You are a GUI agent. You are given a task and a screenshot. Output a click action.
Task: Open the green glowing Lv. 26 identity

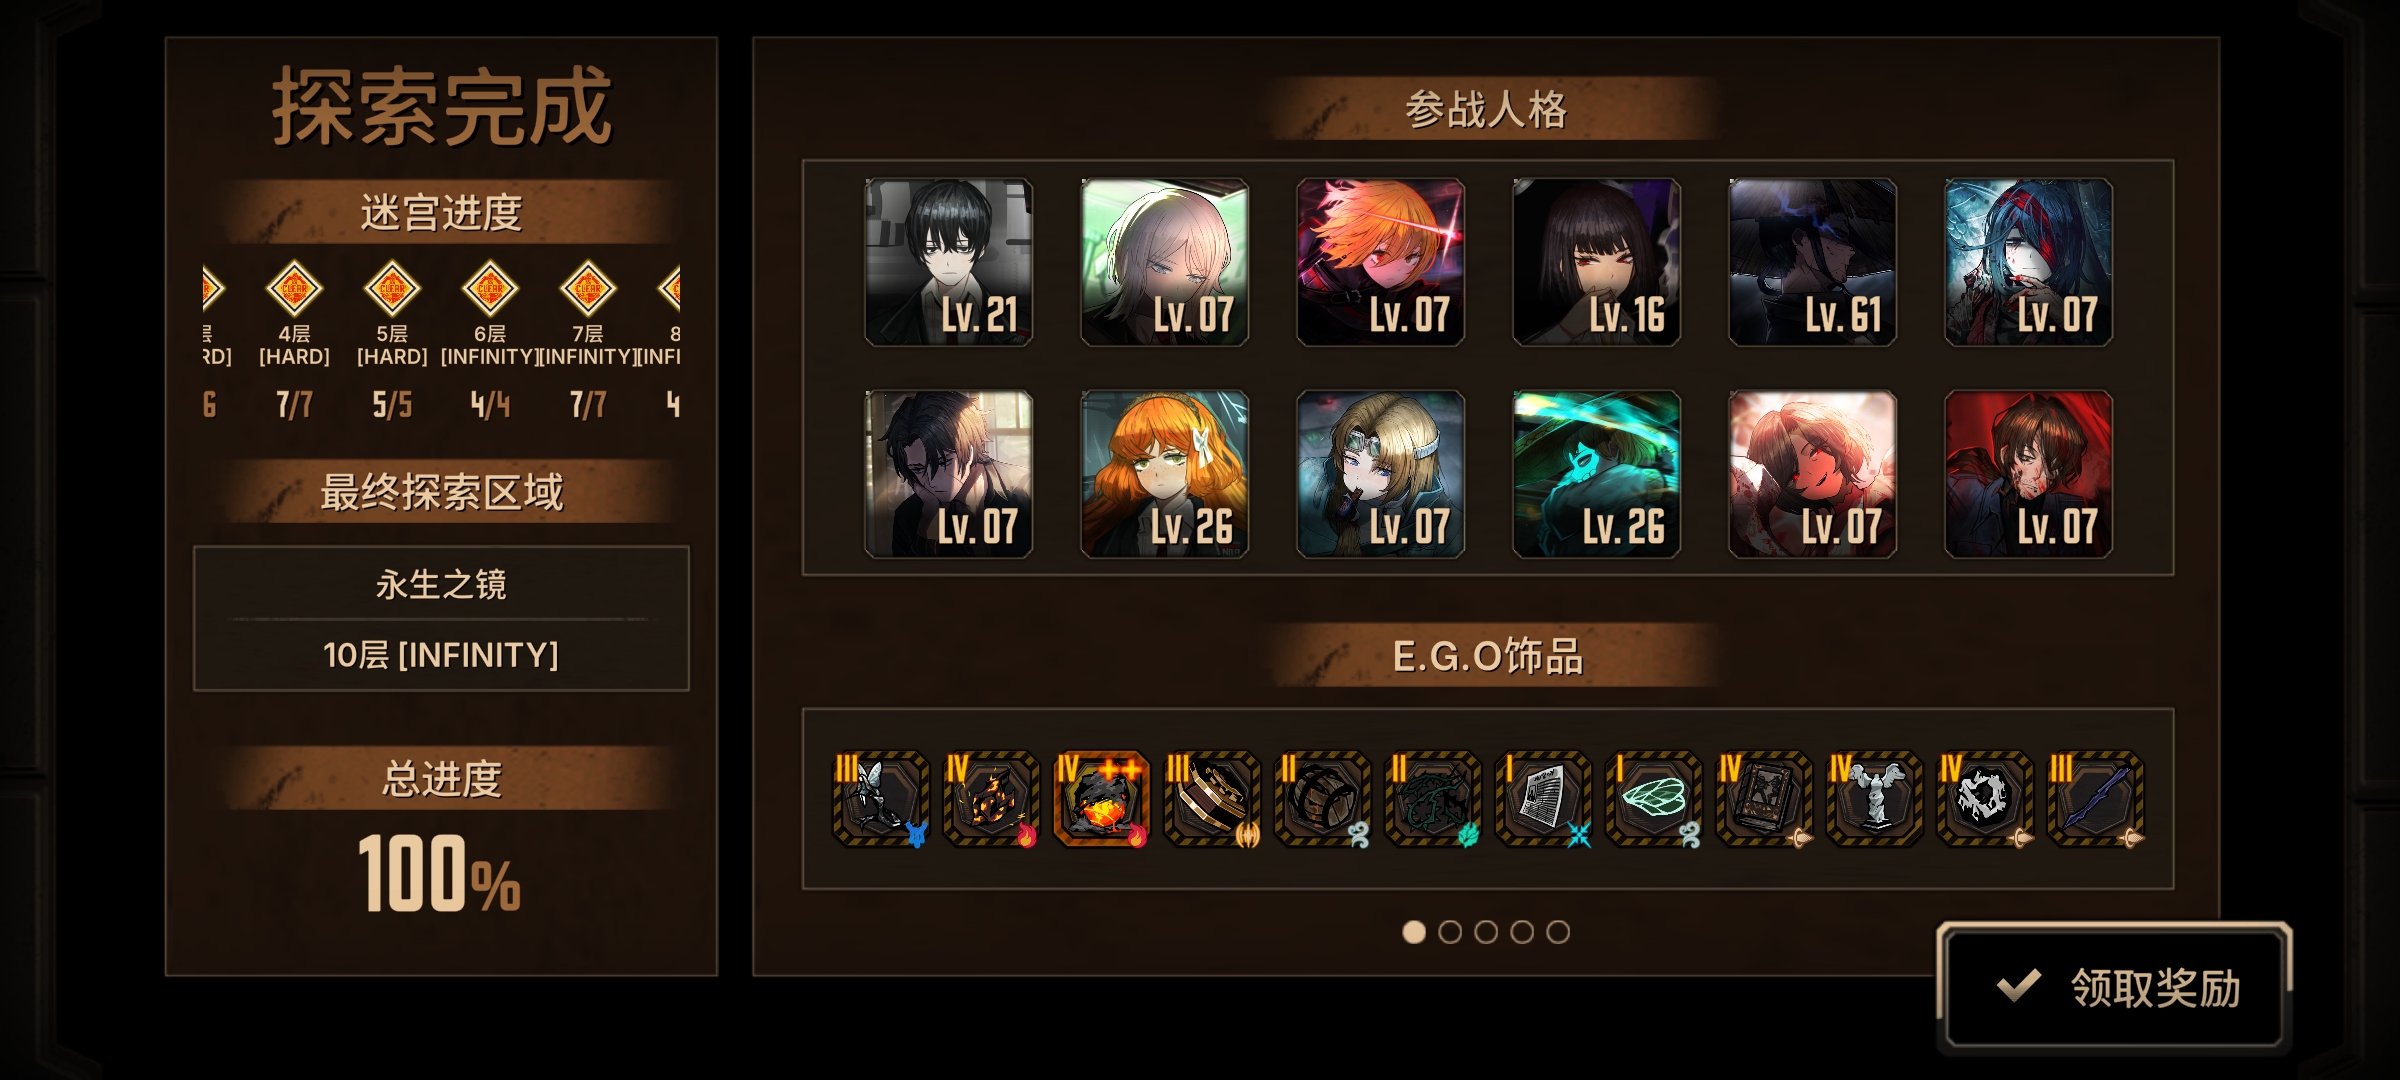[1596, 474]
